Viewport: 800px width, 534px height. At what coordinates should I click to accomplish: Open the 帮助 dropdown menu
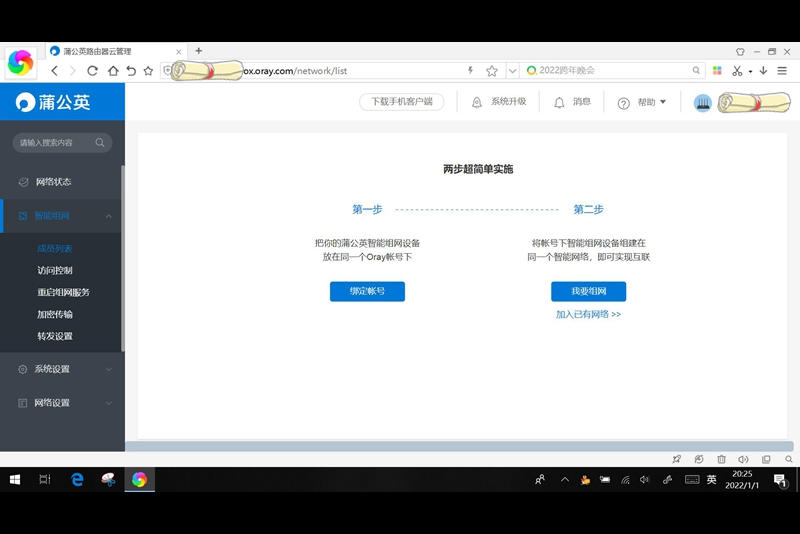pos(641,103)
